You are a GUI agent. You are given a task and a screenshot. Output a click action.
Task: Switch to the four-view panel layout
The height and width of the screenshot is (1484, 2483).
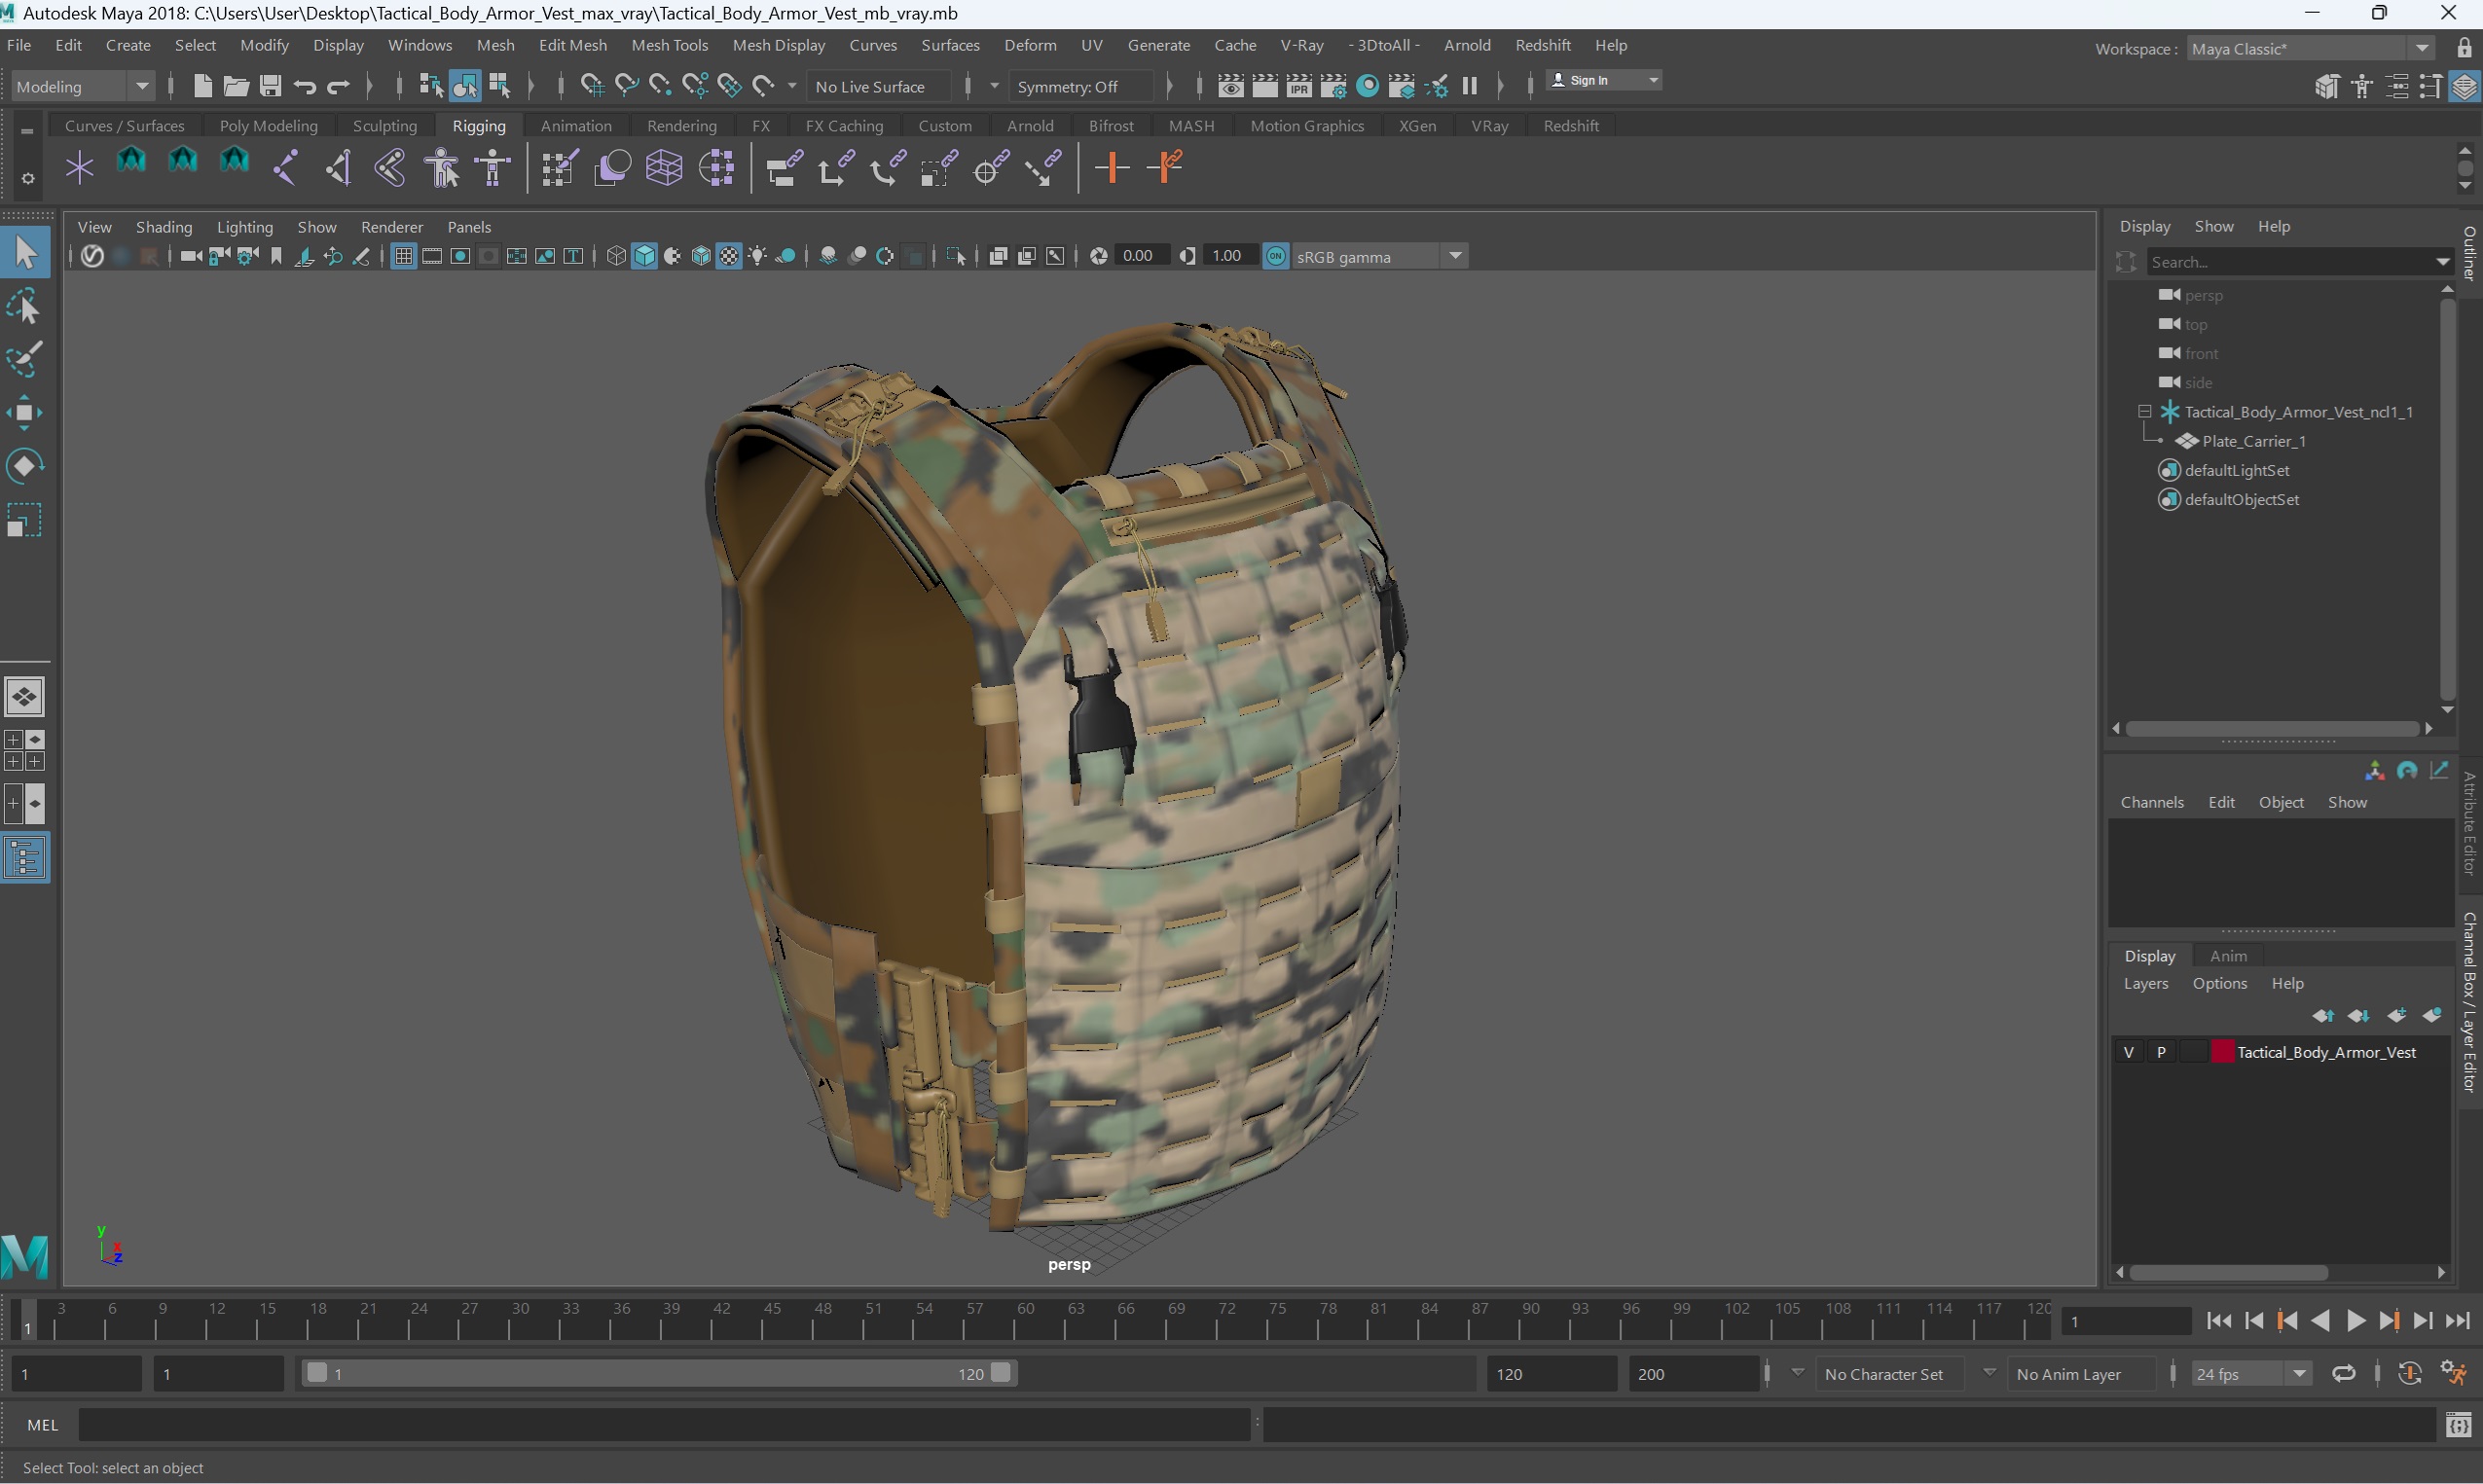point(24,750)
